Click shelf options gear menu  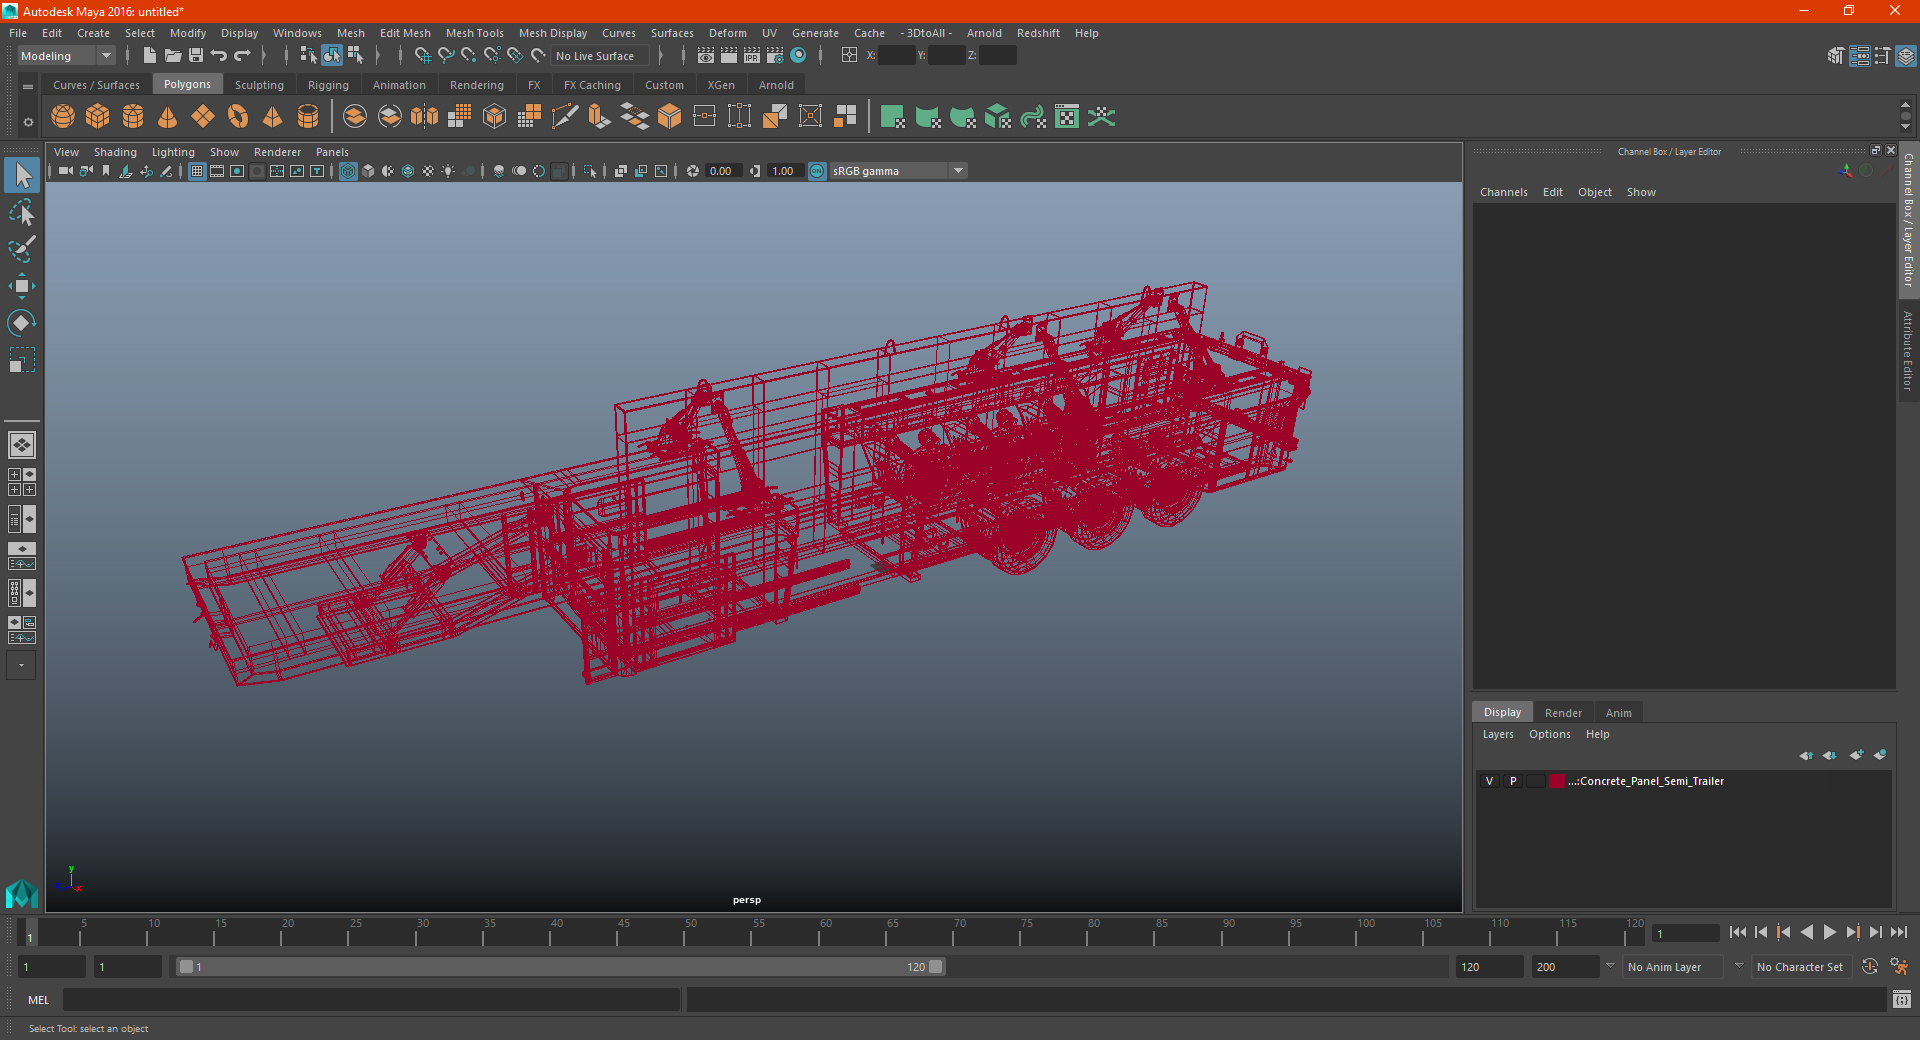[28, 122]
